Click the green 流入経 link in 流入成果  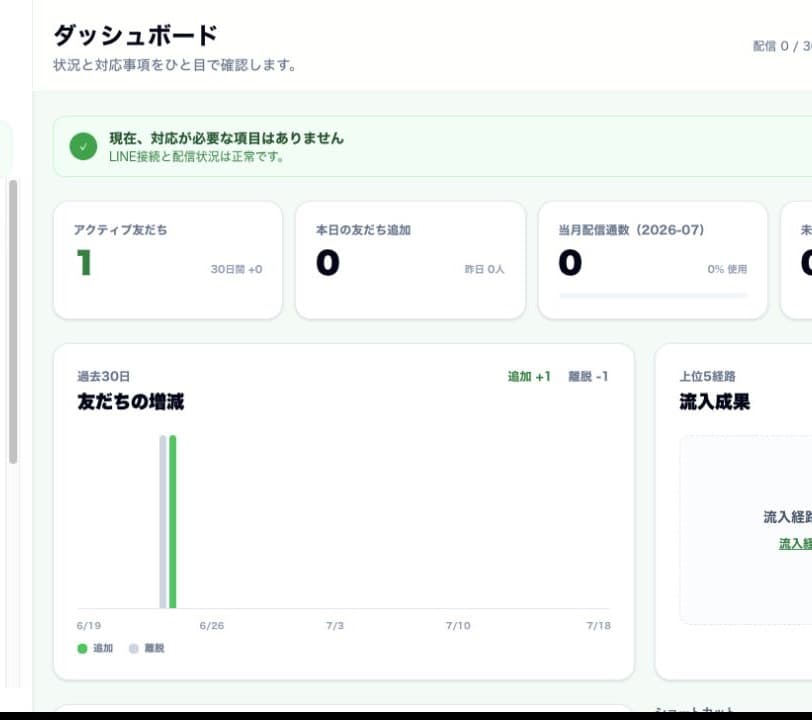795,543
